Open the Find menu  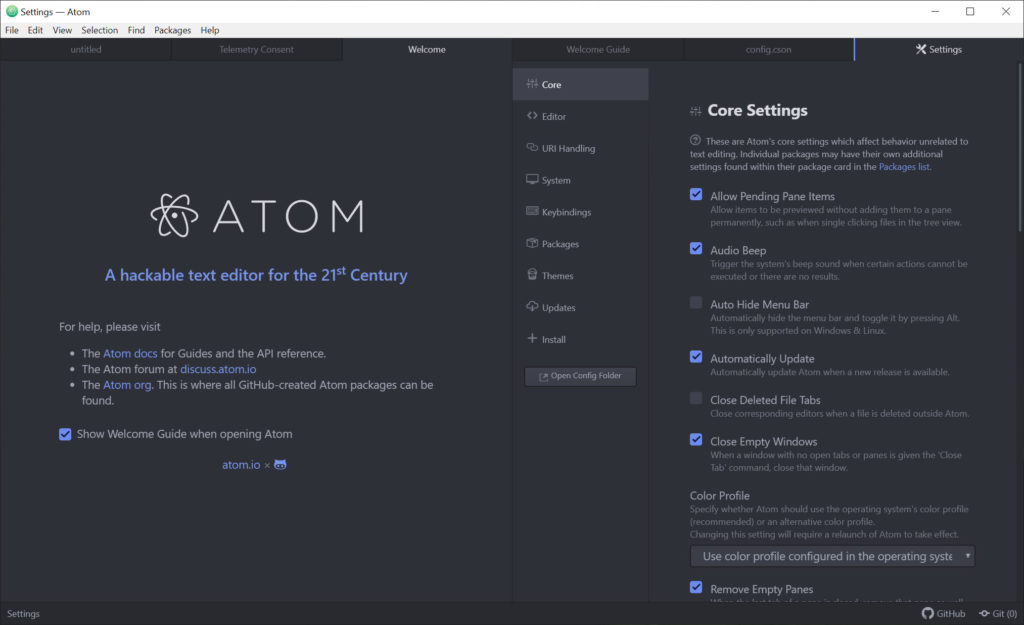(x=136, y=30)
